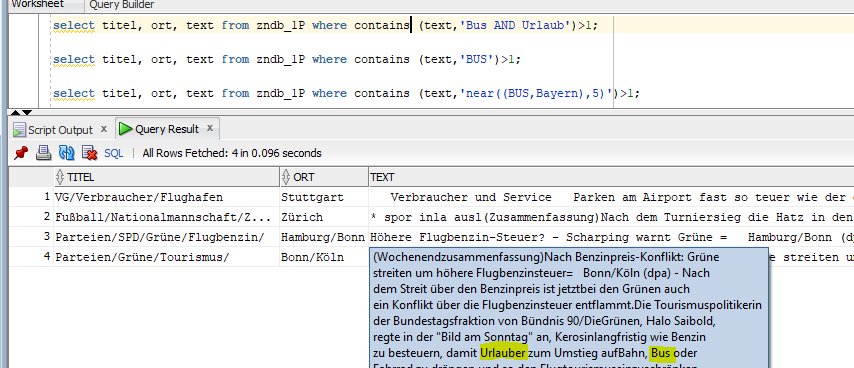Select row number 4 header
This screenshot has height=368, width=854.
(32, 257)
